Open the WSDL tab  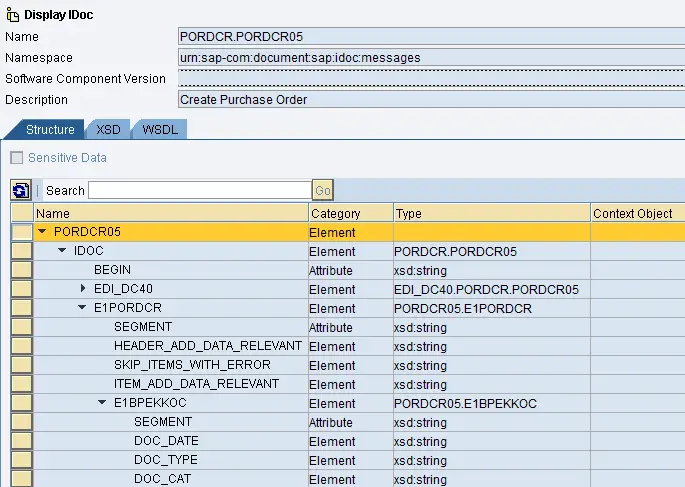[160, 130]
